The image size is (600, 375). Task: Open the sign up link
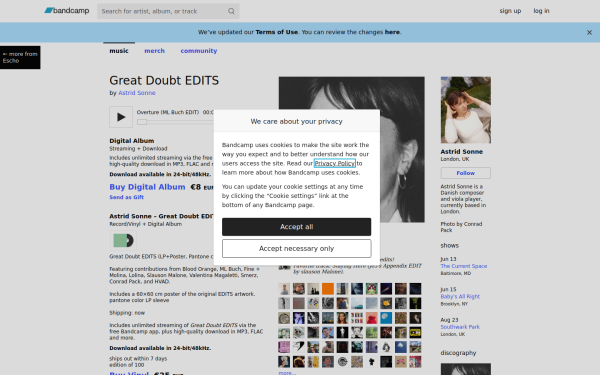pos(510,11)
